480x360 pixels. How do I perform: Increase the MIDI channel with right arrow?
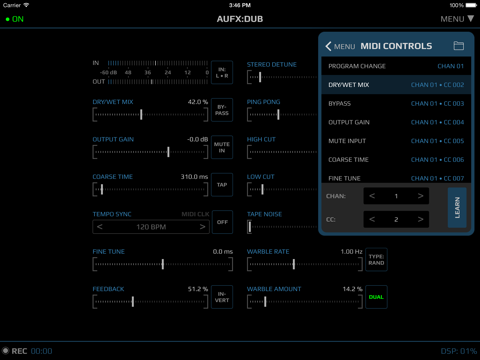tap(420, 196)
